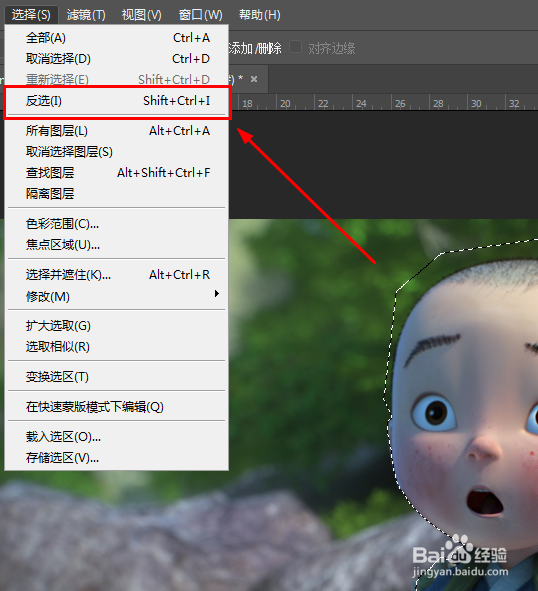Viewport: 538px width, 591px height.
Task: Expand the 修改(M) submenu
Action: (x=116, y=297)
